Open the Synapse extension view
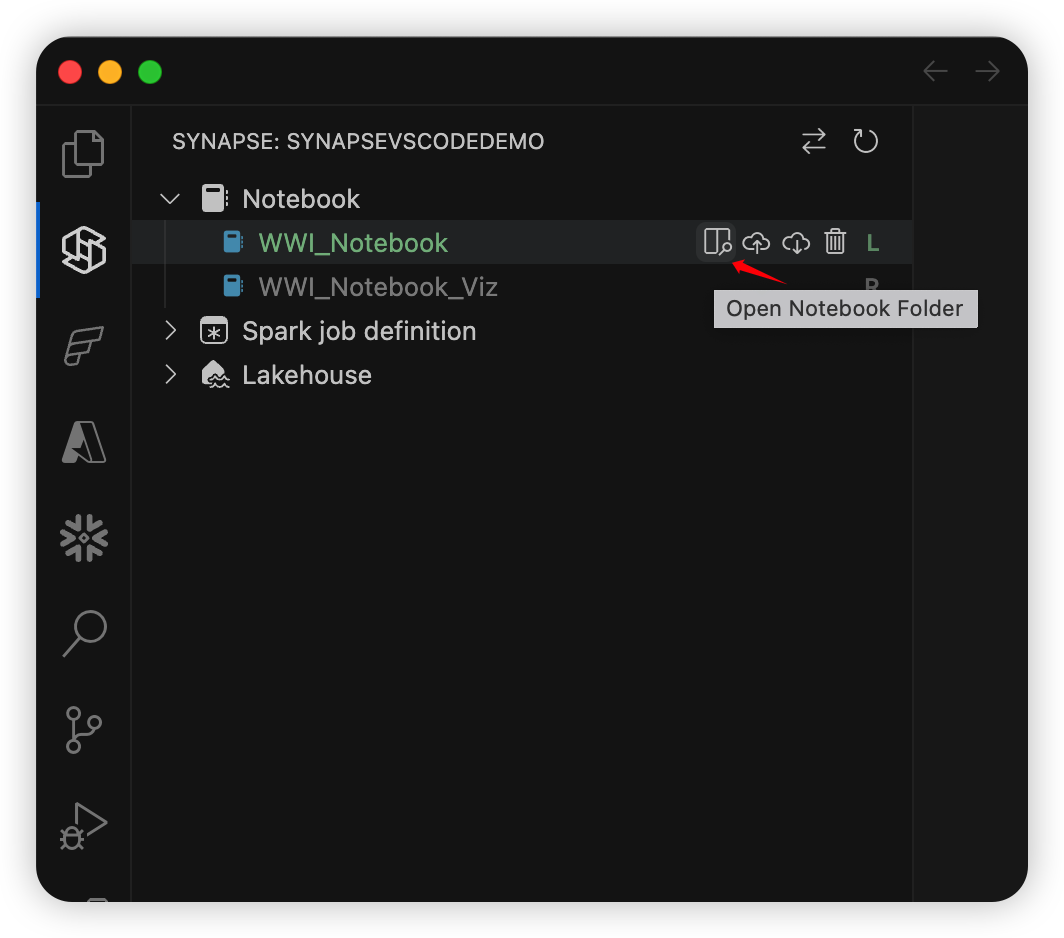Viewport: 1064px width, 938px height. [x=84, y=250]
